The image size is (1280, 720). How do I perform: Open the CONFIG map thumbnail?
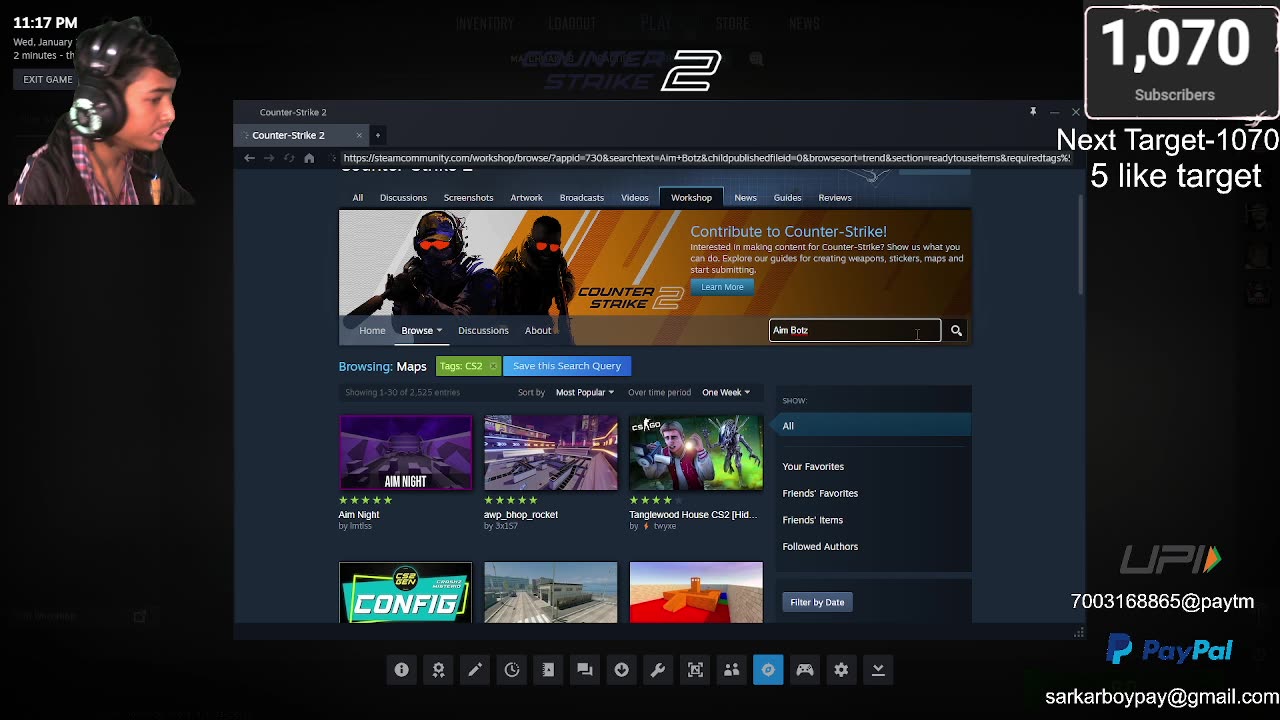[x=405, y=592]
